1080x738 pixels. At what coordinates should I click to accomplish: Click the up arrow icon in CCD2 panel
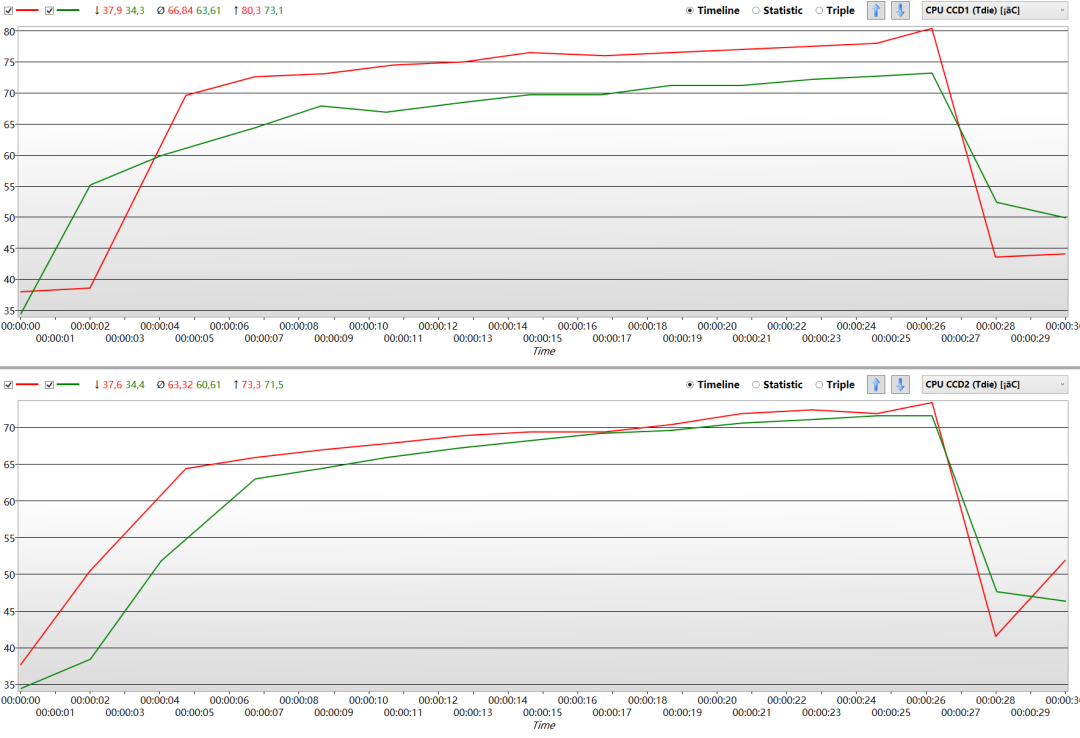click(x=876, y=384)
